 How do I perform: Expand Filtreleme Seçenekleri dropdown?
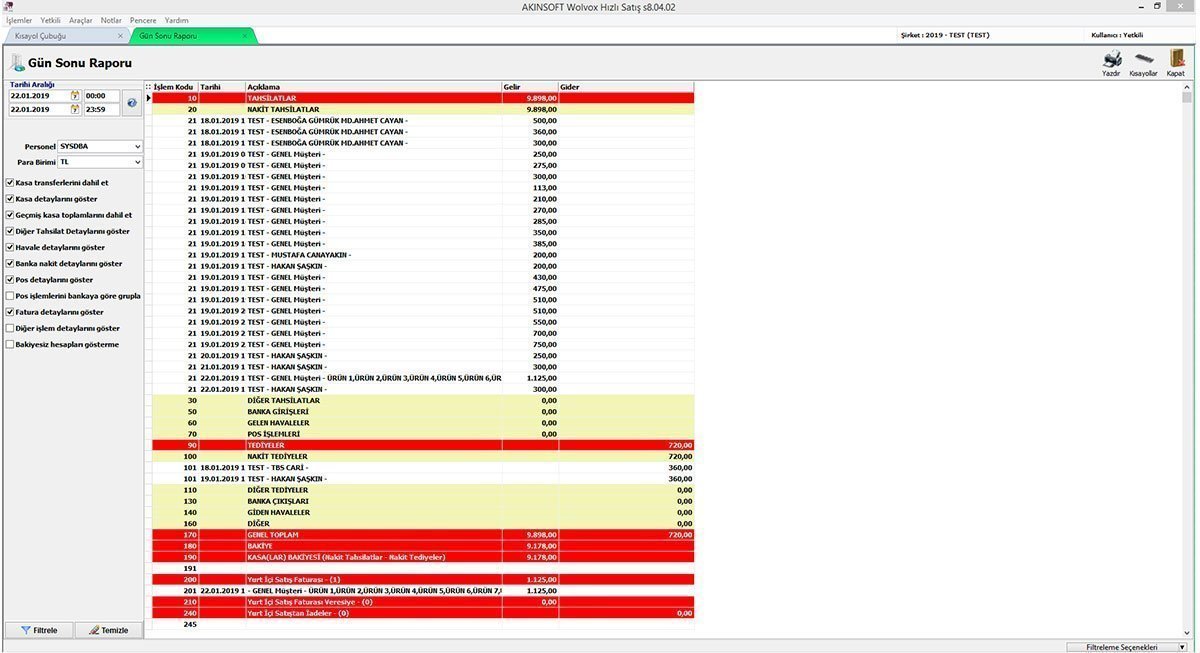tap(1182, 647)
